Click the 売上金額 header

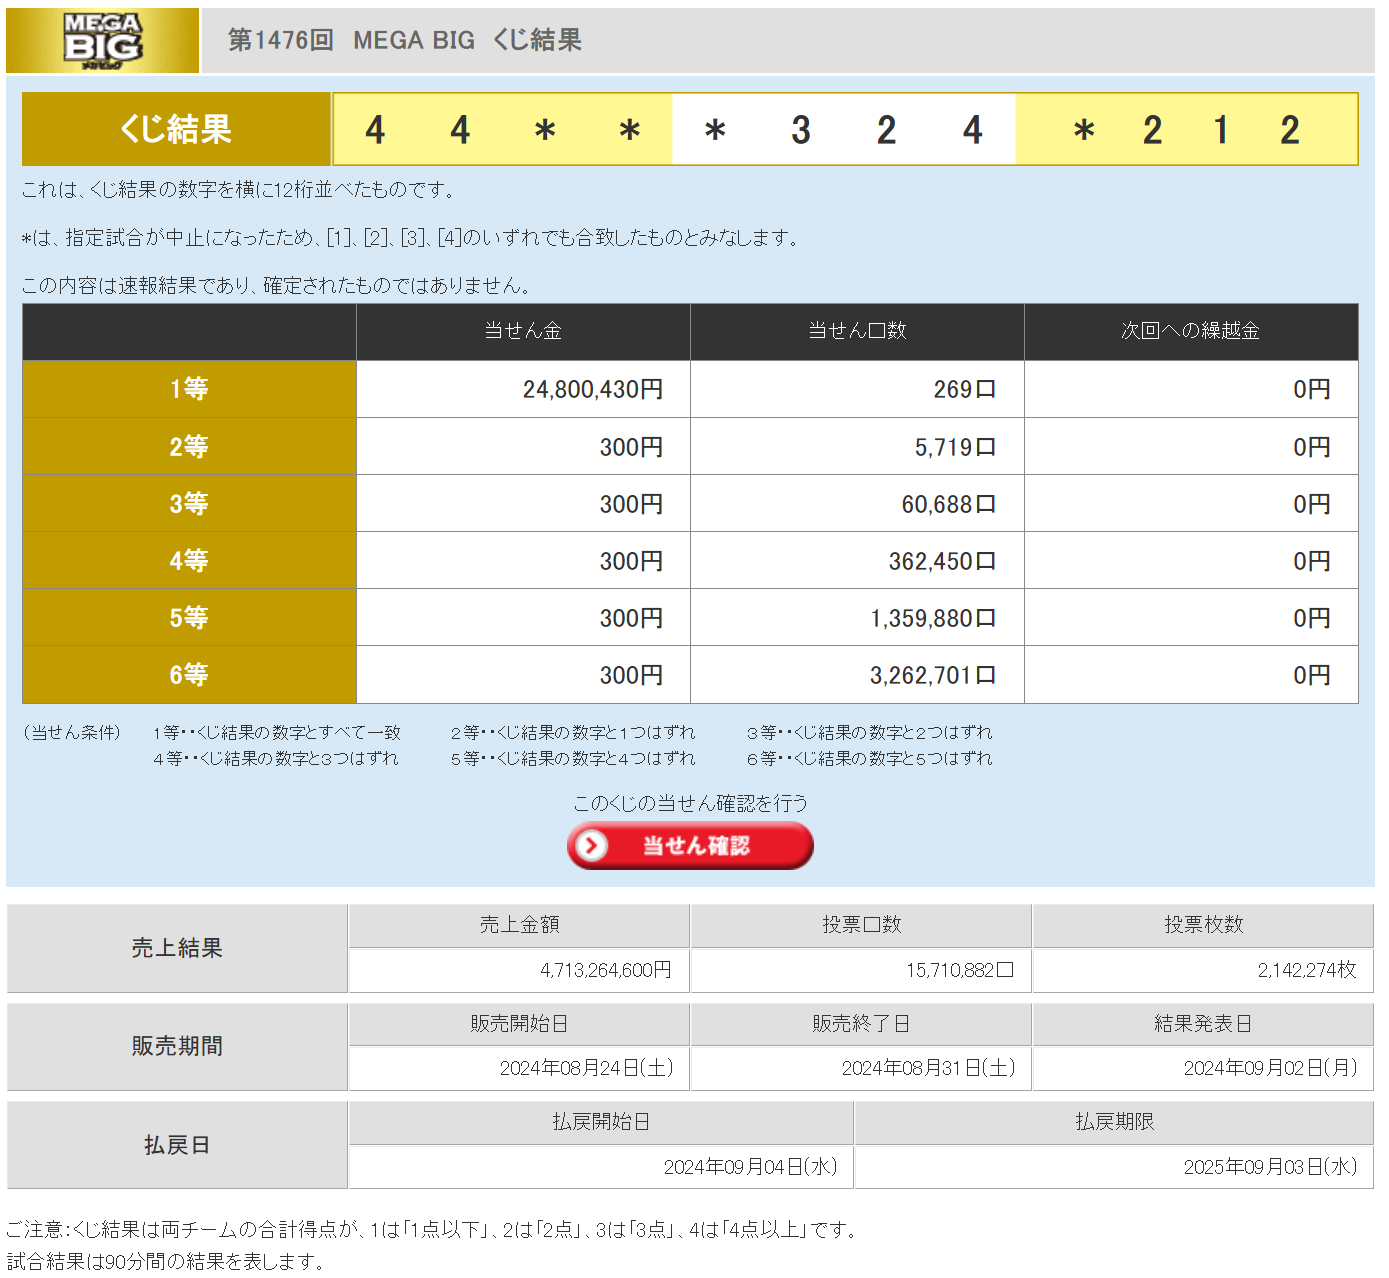(519, 925)
